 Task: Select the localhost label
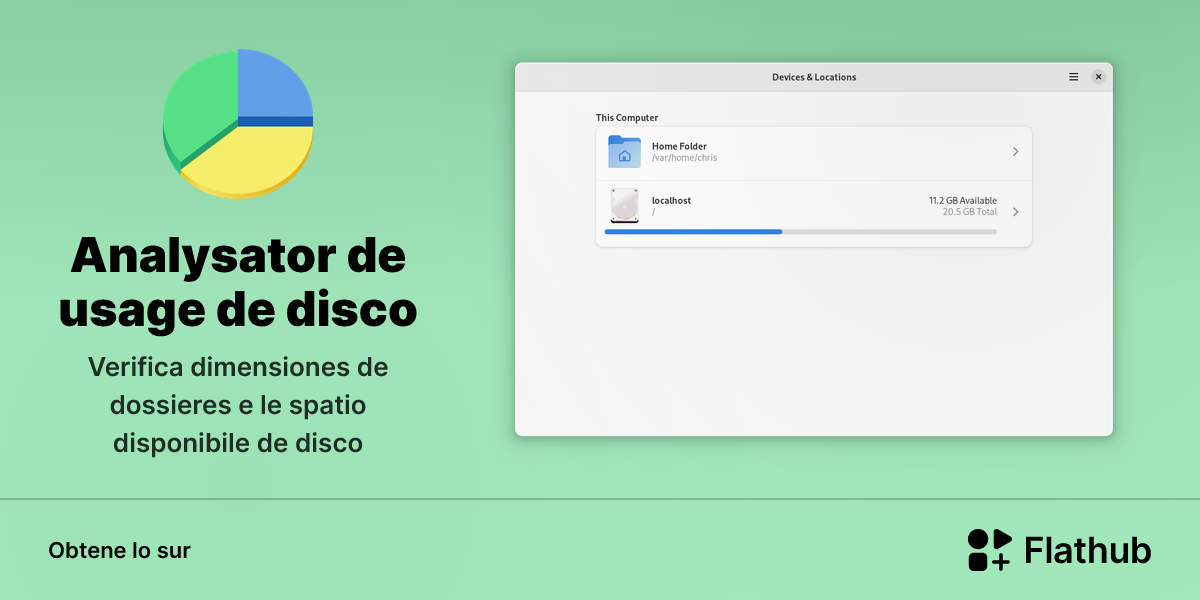[671, 200]
